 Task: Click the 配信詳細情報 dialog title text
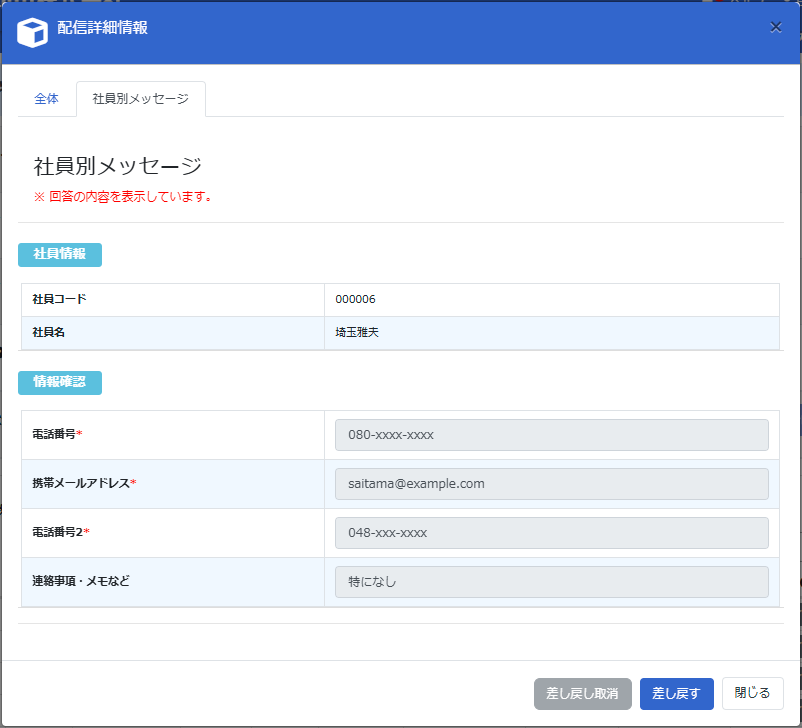coord(103,28)
